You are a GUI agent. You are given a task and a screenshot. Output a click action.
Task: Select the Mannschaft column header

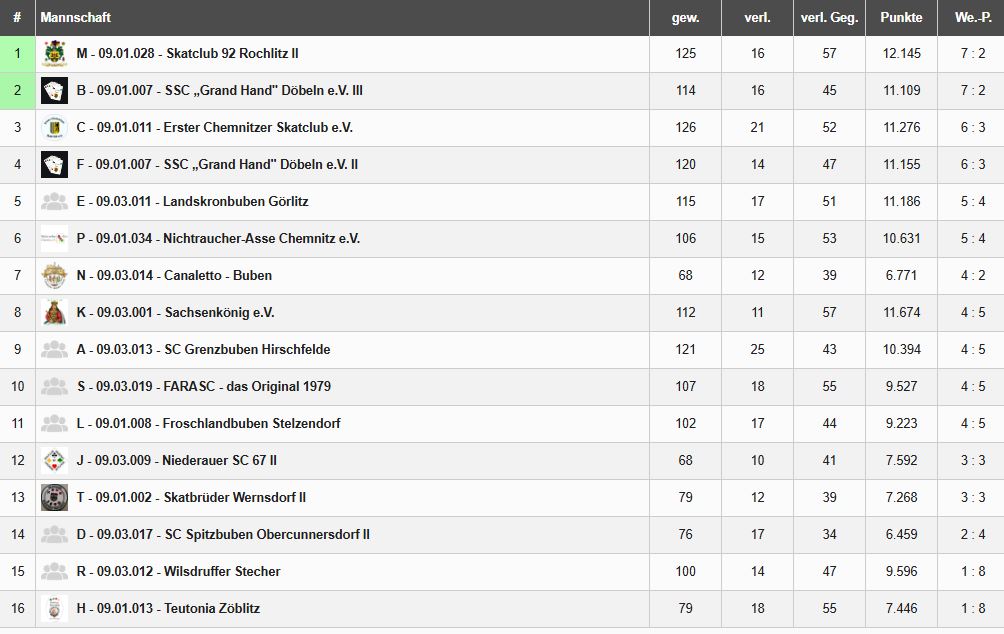click(x=76, y=18)
